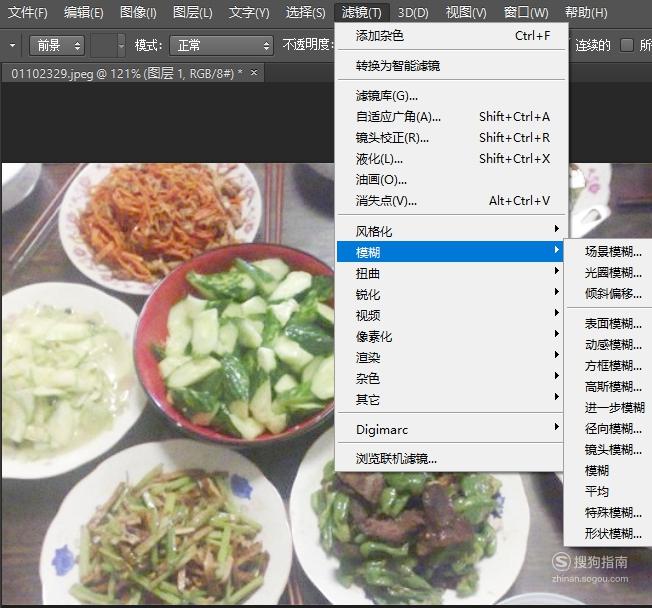
Task: Expand the 渲染 submenu
Action: 450,357
